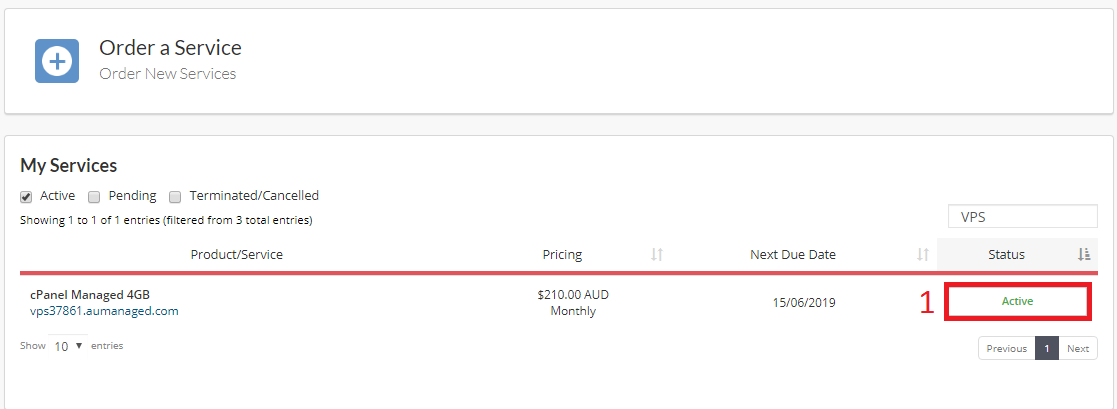Go to Next page of services
Viewport: 1117px width, 409px height.
click(1078, 348)
